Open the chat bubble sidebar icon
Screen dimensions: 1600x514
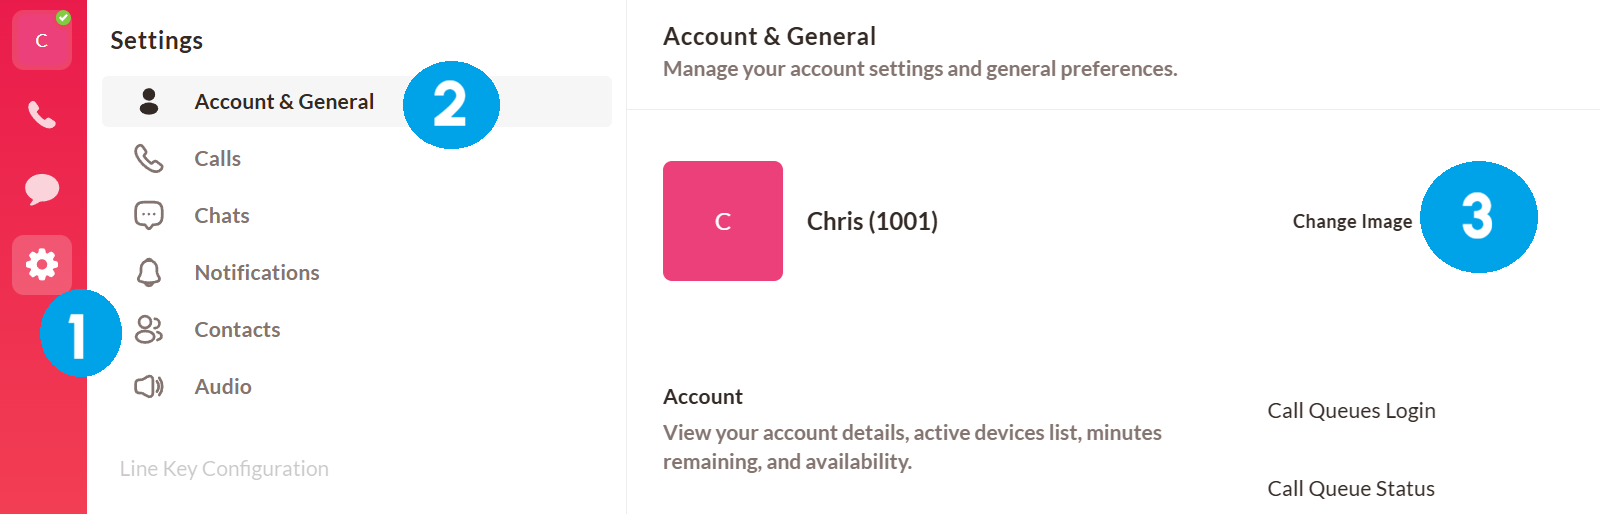[x=42, y=189]
